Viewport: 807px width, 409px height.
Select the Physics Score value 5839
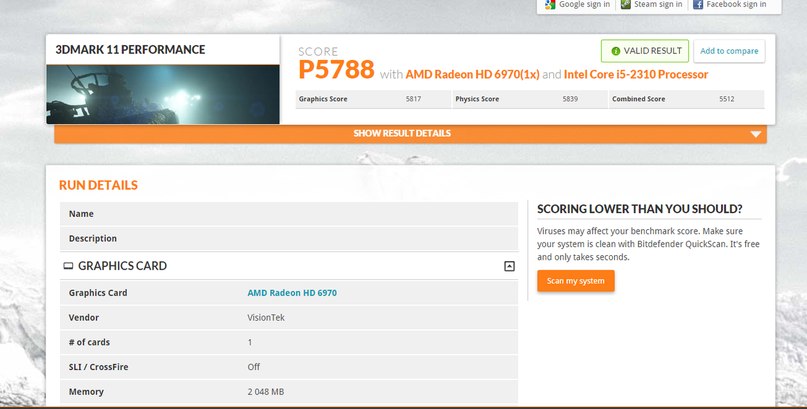click(570, 99)
